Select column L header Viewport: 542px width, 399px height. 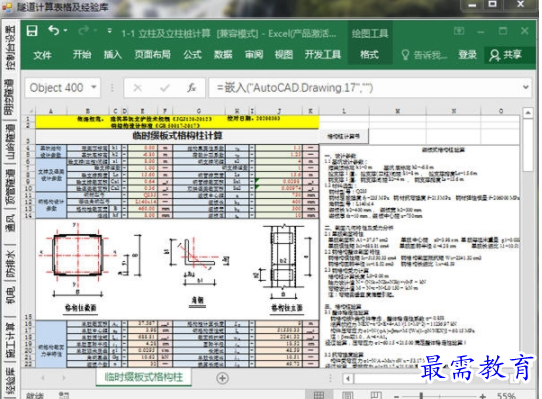344,111
